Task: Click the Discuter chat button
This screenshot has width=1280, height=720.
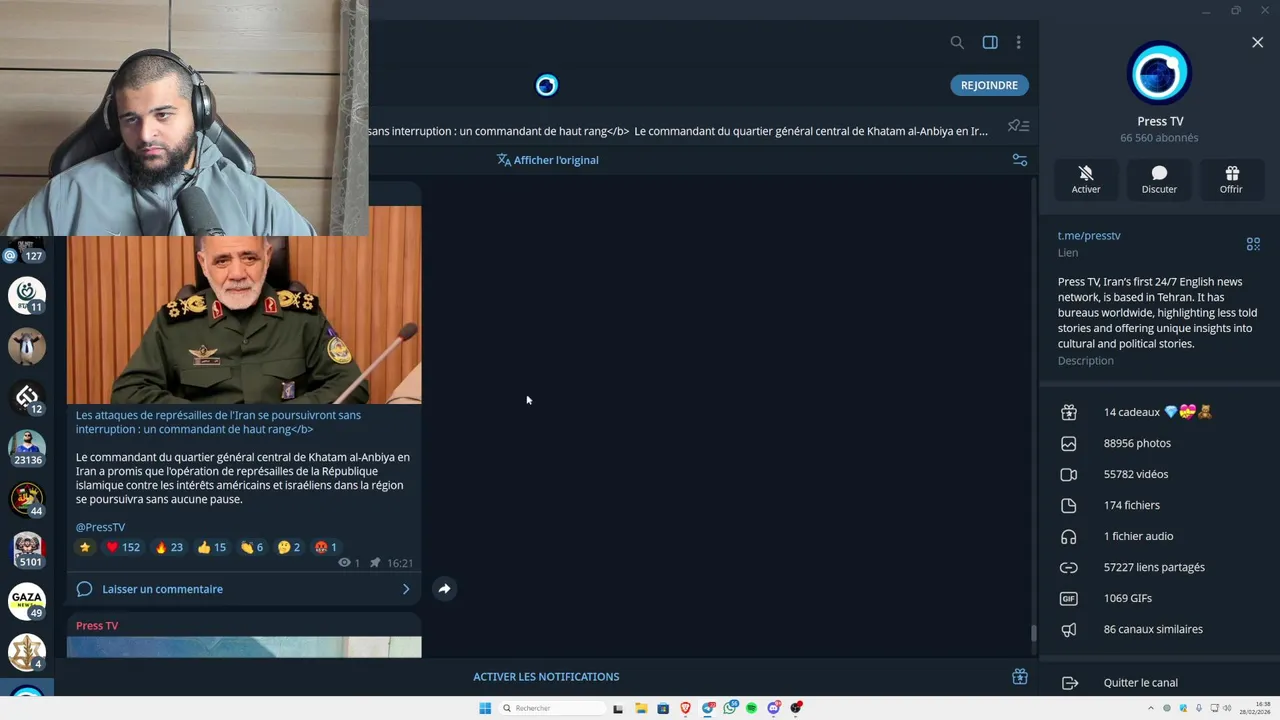Action: (1159, 179)
